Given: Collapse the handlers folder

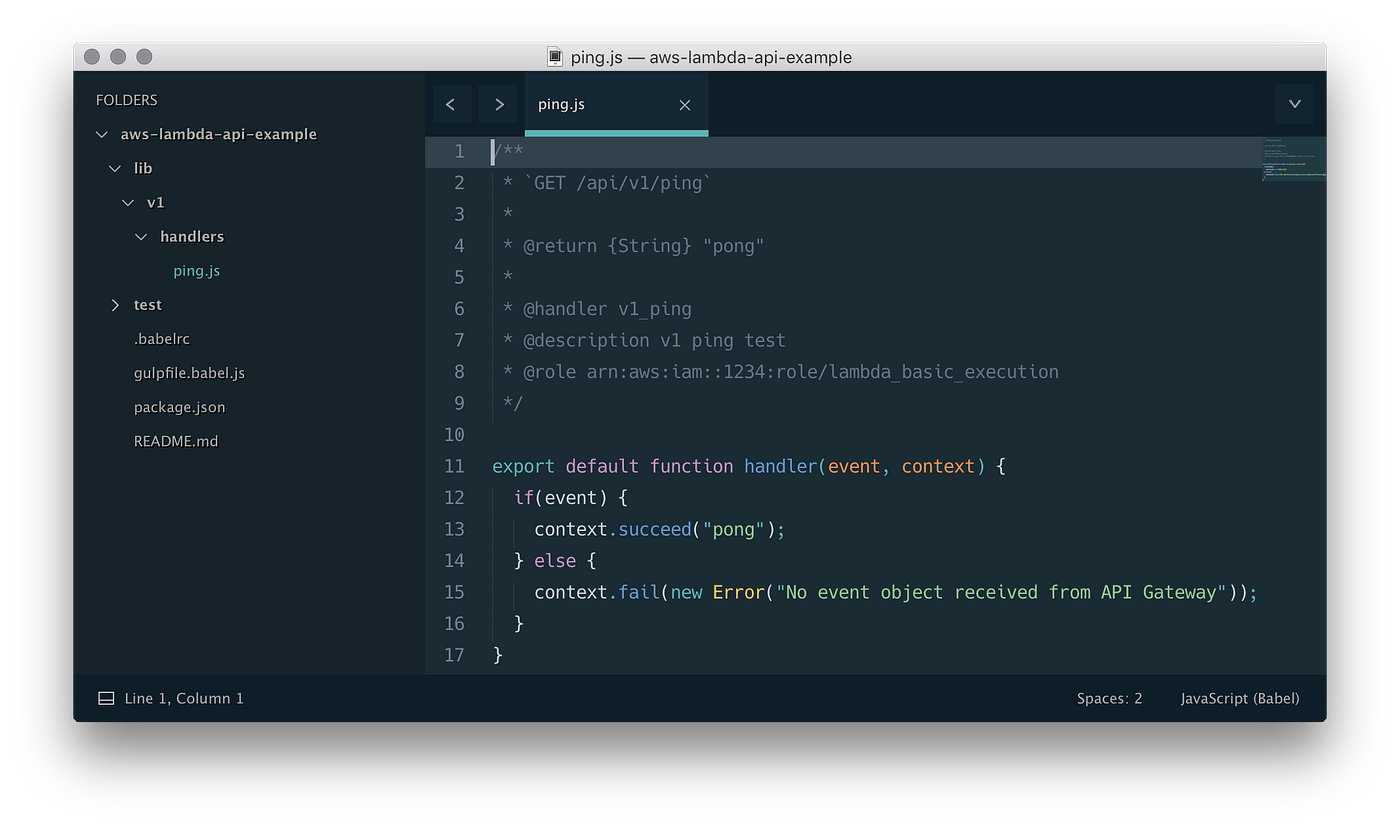Looking at the screenshot, I should (x=141, y=236).
